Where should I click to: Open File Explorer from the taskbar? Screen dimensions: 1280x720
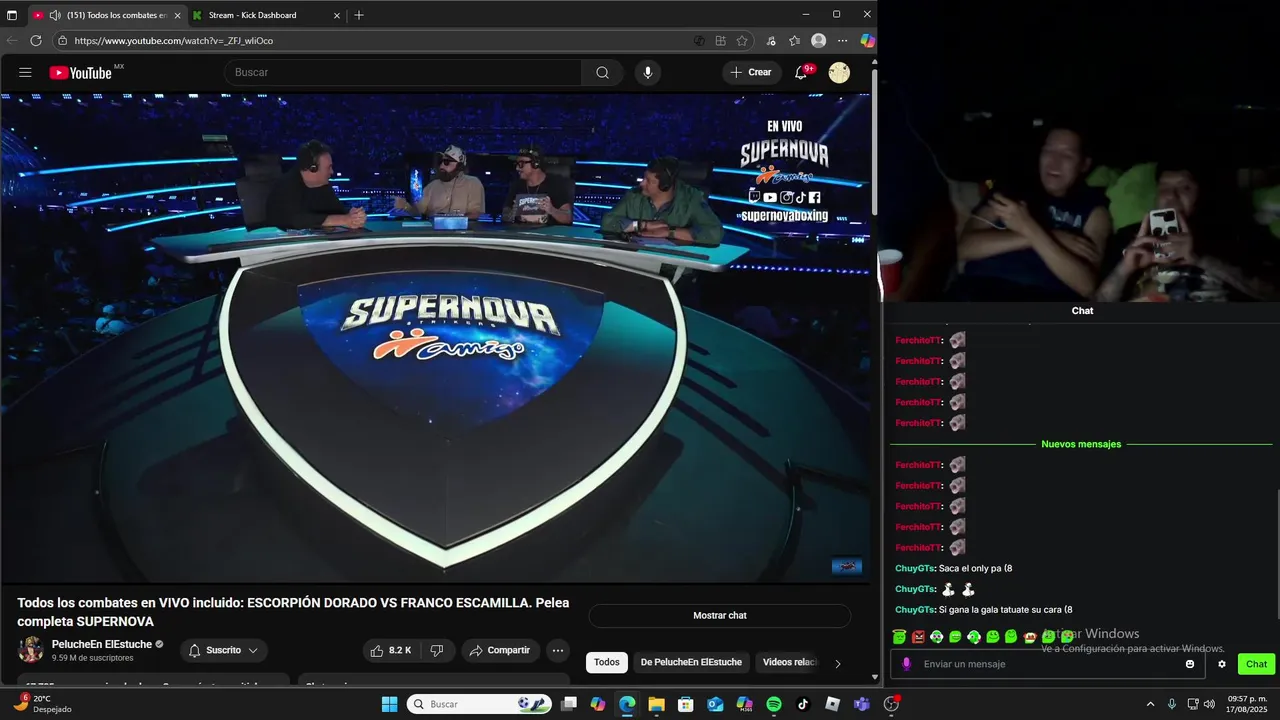click(656, 704)
